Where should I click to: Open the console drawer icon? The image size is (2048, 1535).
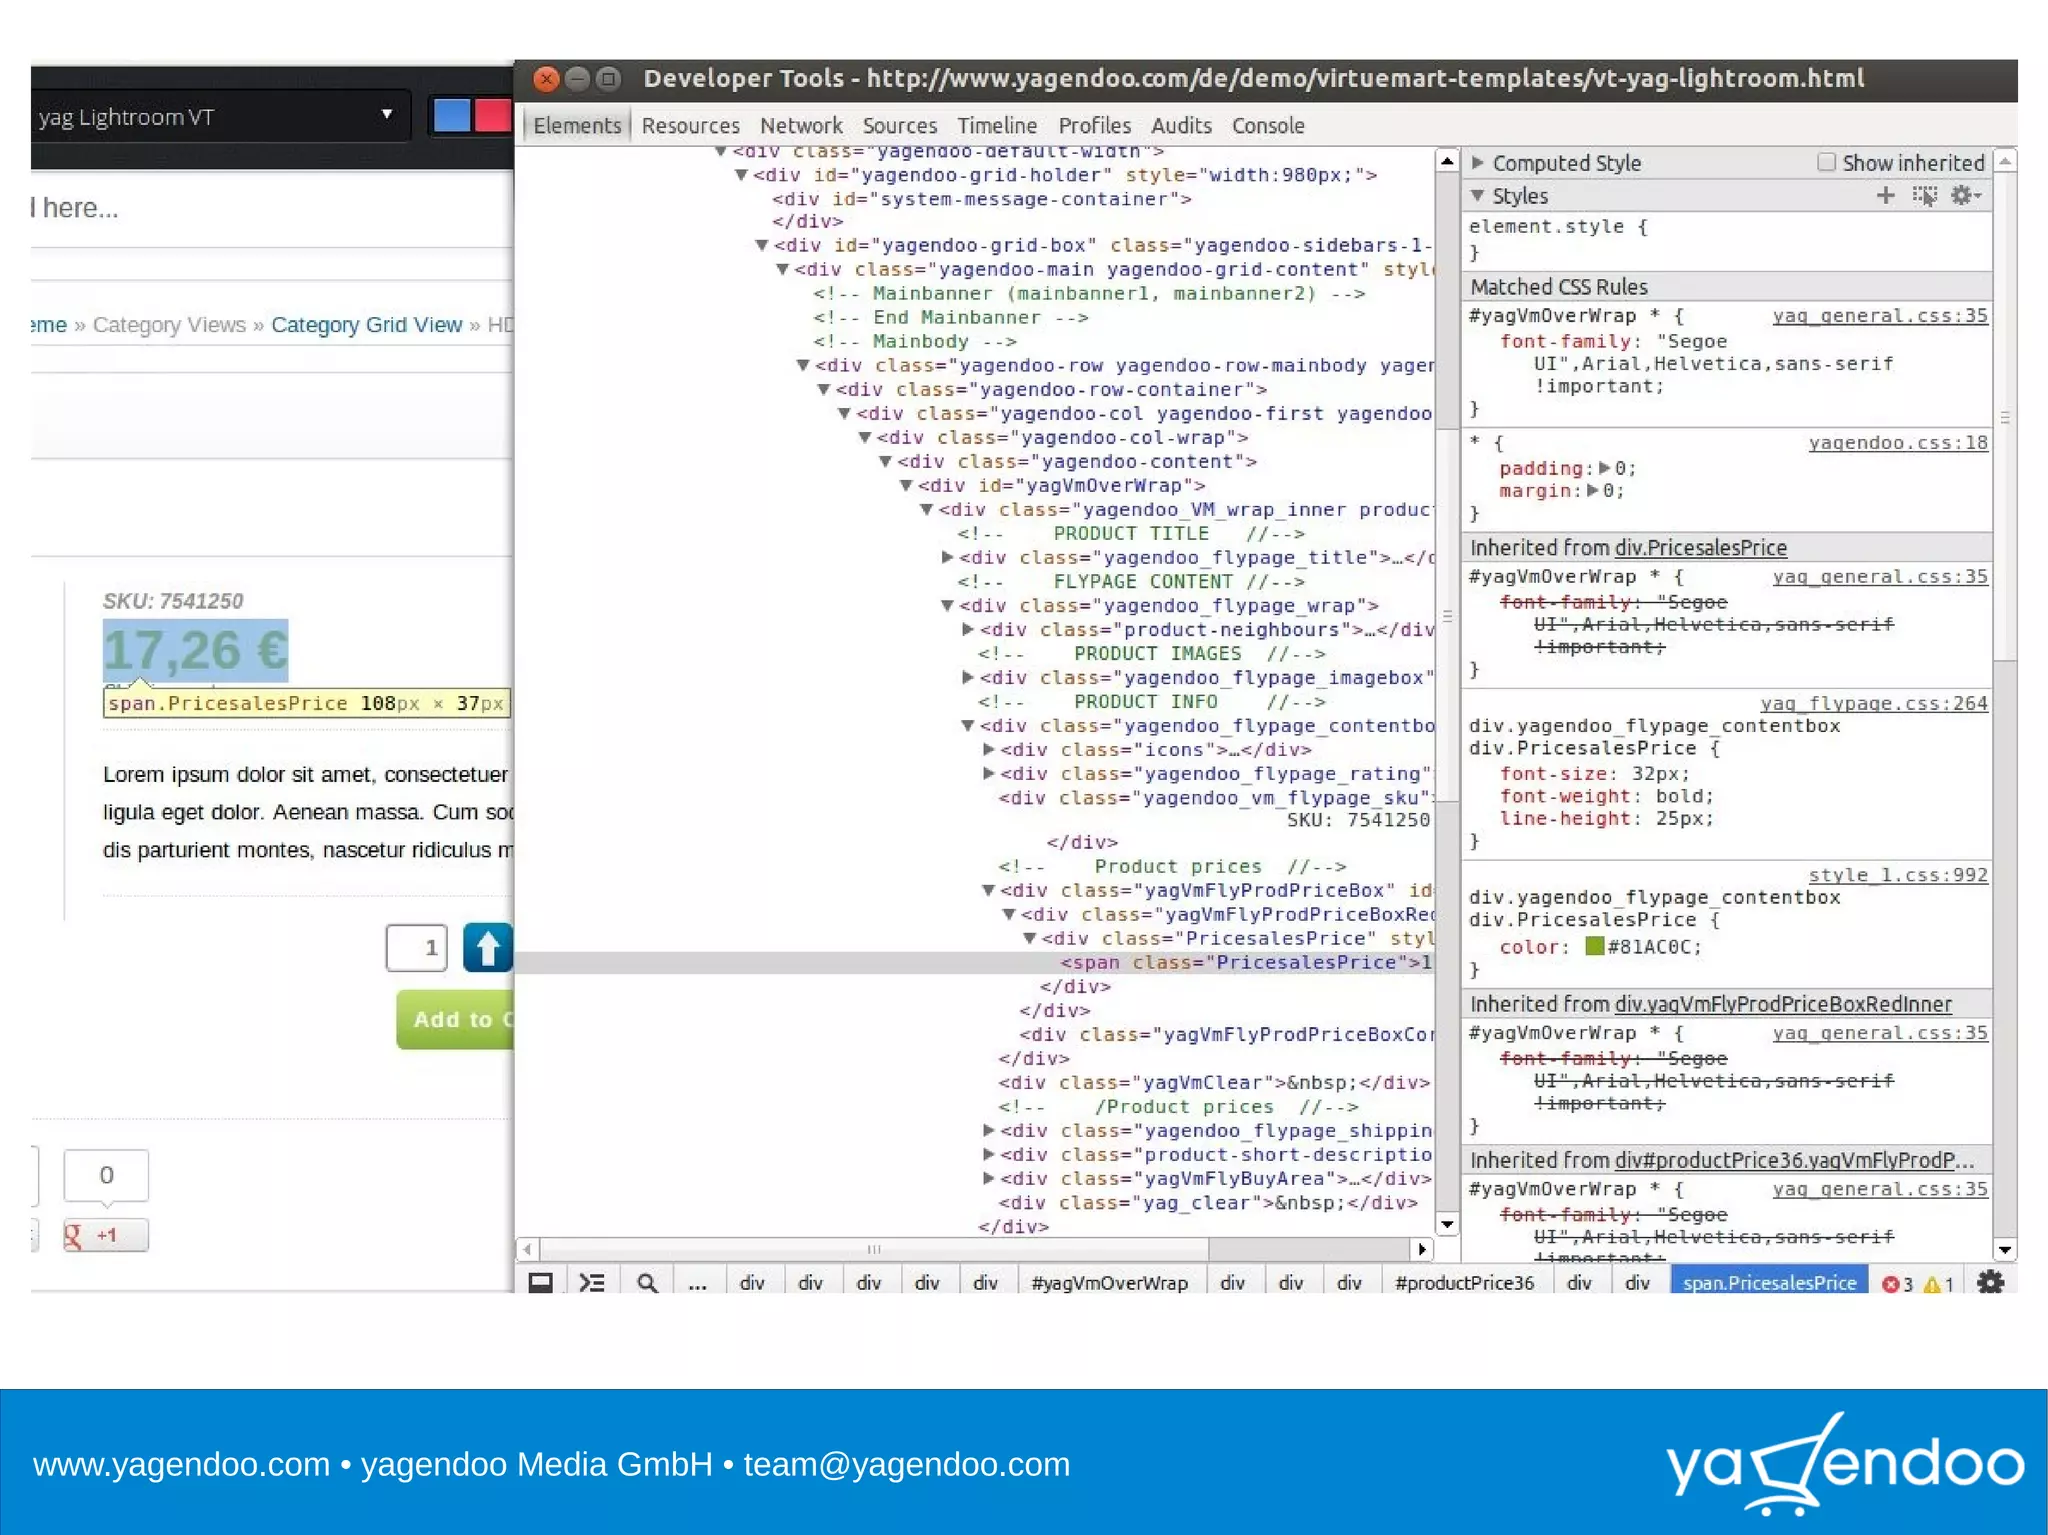[592, 1283]
